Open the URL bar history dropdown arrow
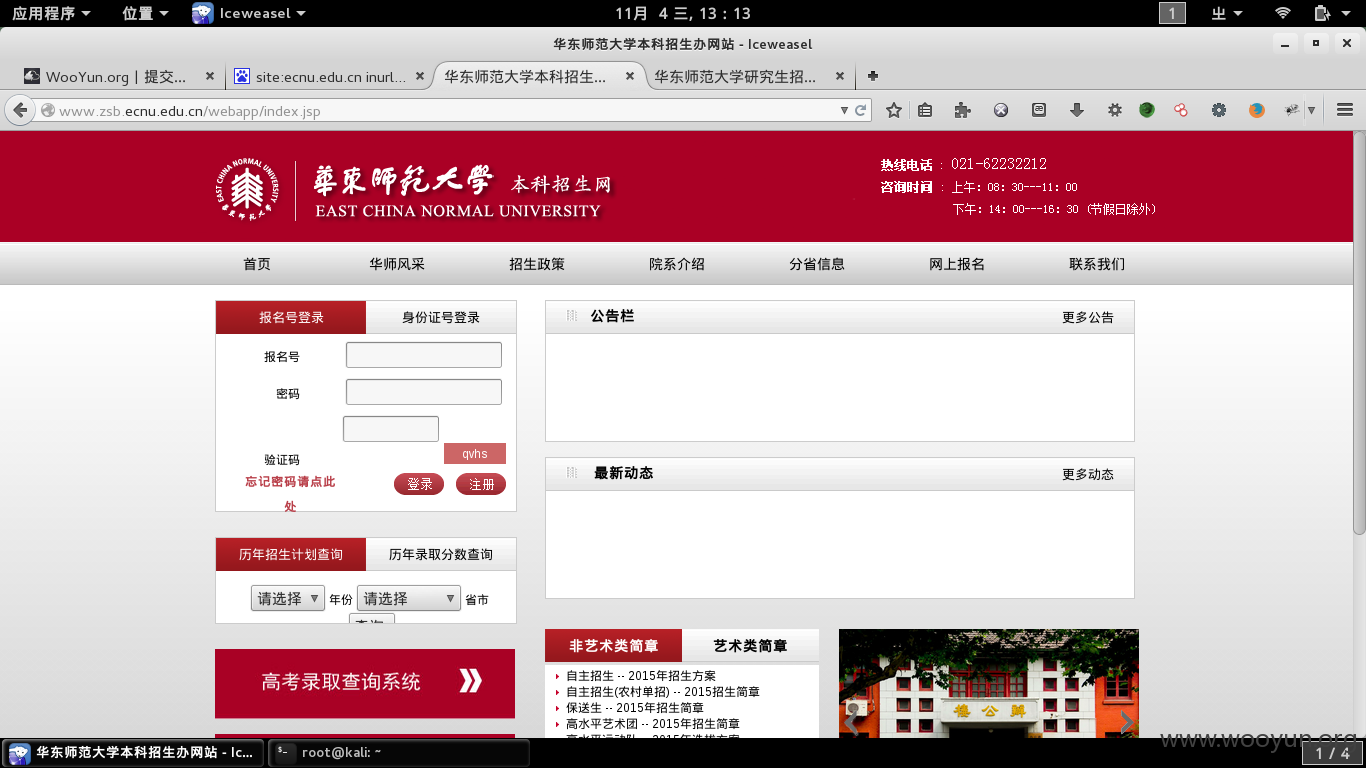This screenshot has height=768, width=1366. [844, 111]
